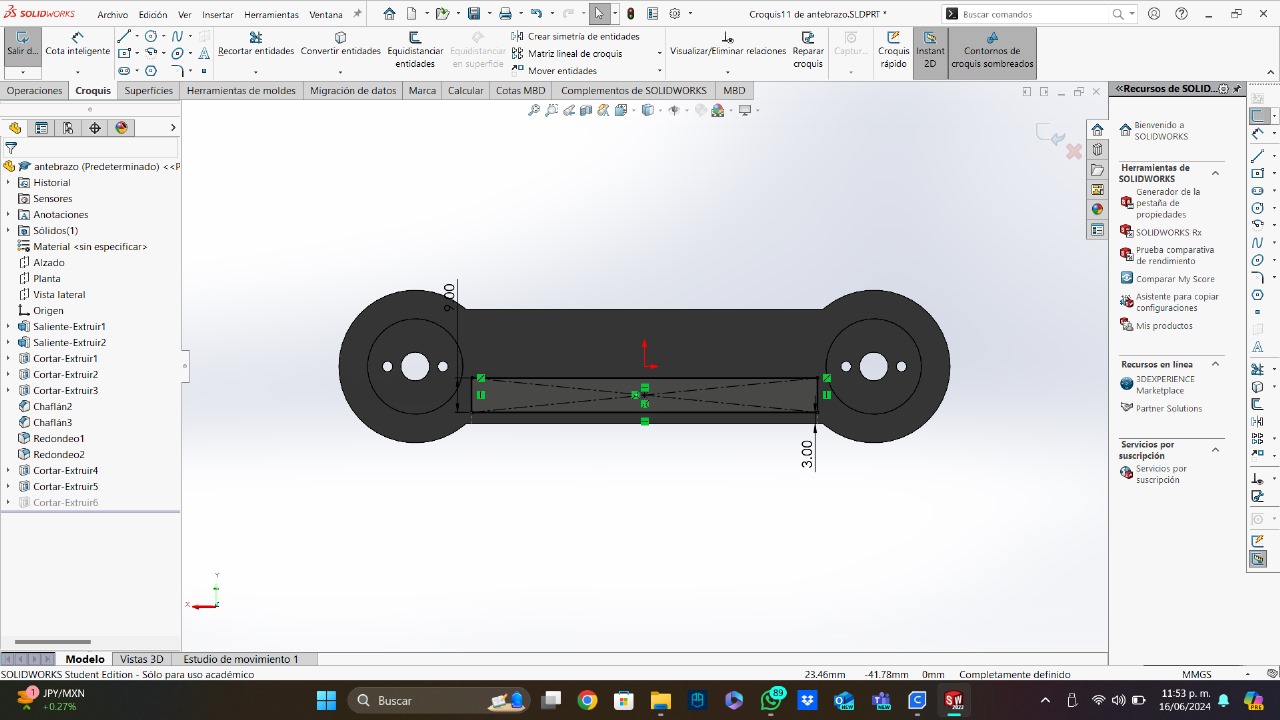Toggle Instant 2D mode
The image size is (1280, 720).
point(930,51)
